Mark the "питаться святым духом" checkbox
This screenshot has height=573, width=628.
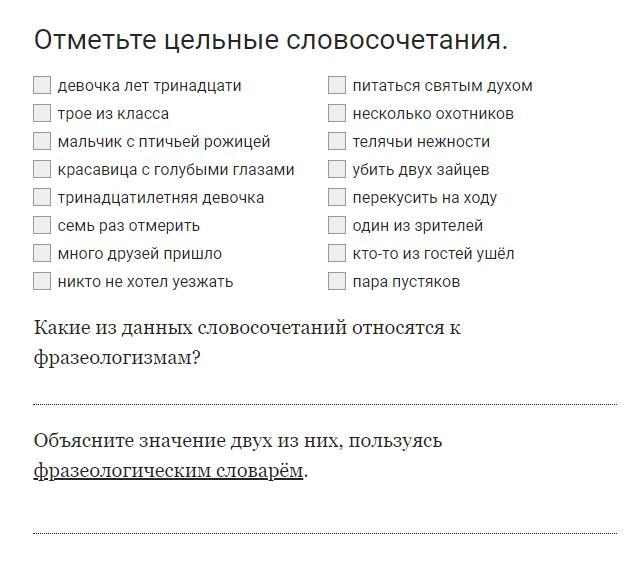(x=337, y=85)
